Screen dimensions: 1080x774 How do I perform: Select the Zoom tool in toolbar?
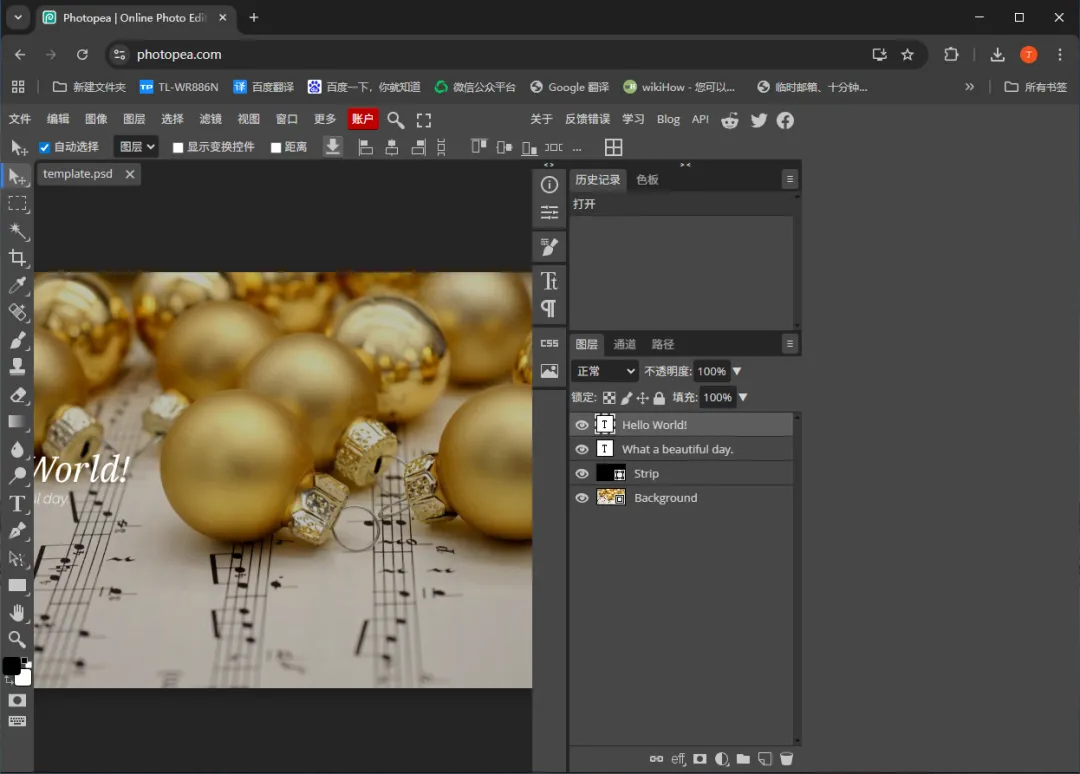pyautogui.click(x=17, y=639)
